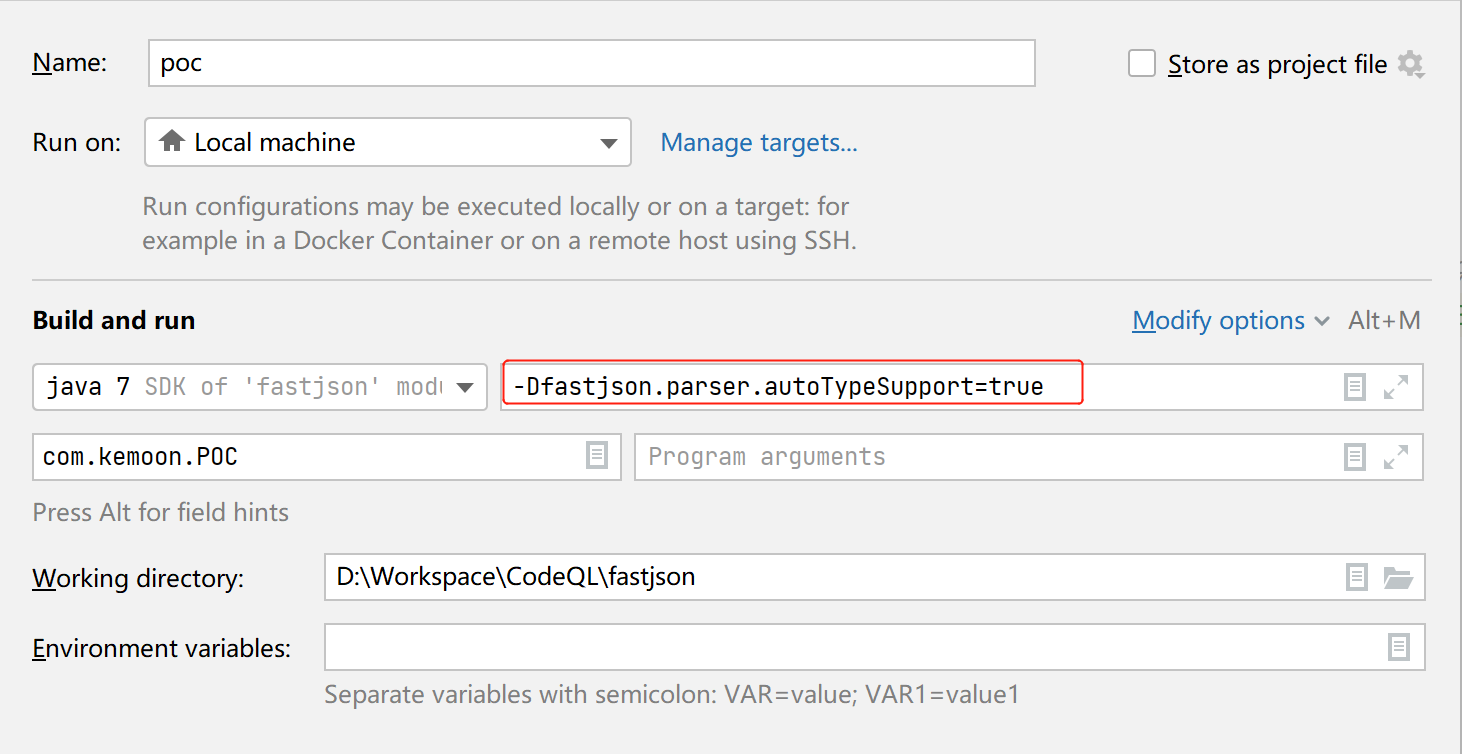Browse for working directory folder
Screen dimensions: 1462x754
pos(1397,577)
